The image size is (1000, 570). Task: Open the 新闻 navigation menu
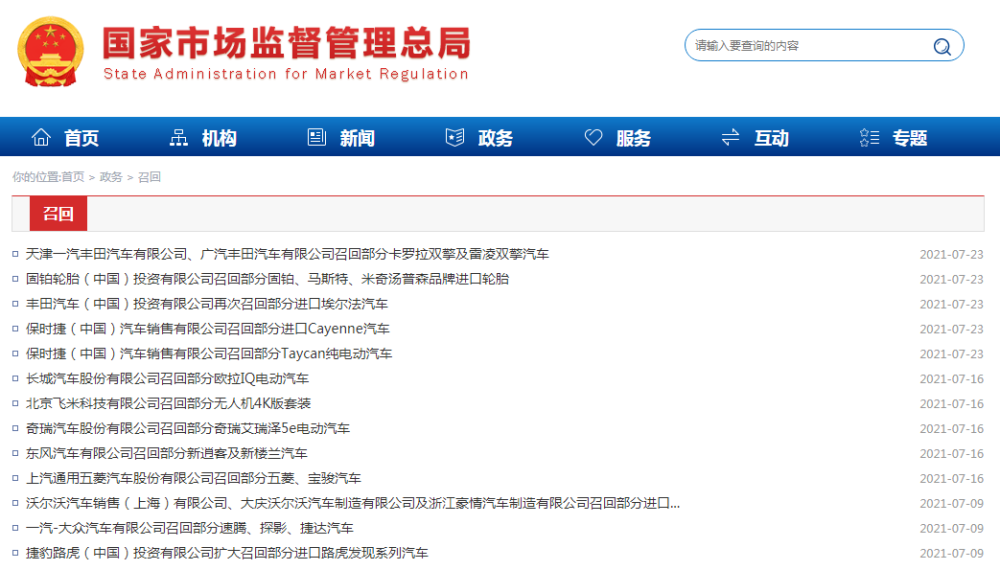coord(357,138)
